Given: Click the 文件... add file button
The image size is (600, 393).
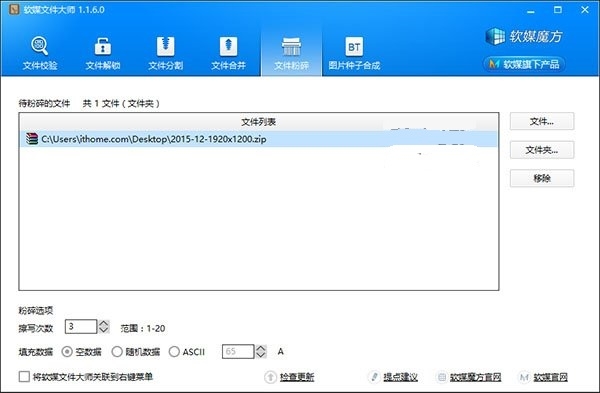Looking at the screenshot, I should (x=542, y=121).
